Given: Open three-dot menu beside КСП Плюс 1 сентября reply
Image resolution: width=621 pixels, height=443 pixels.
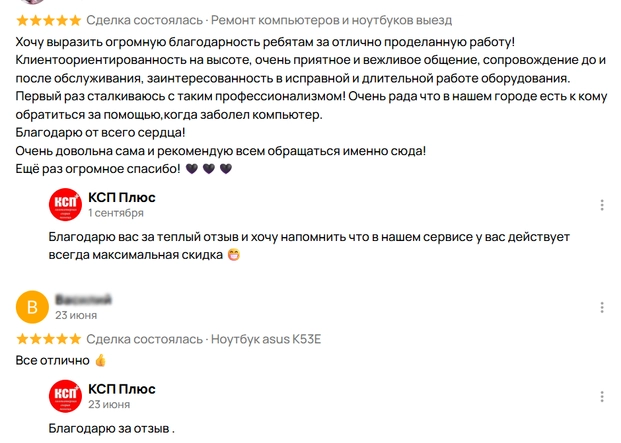Looking at the screenshot, I should (x=601, y=205).
